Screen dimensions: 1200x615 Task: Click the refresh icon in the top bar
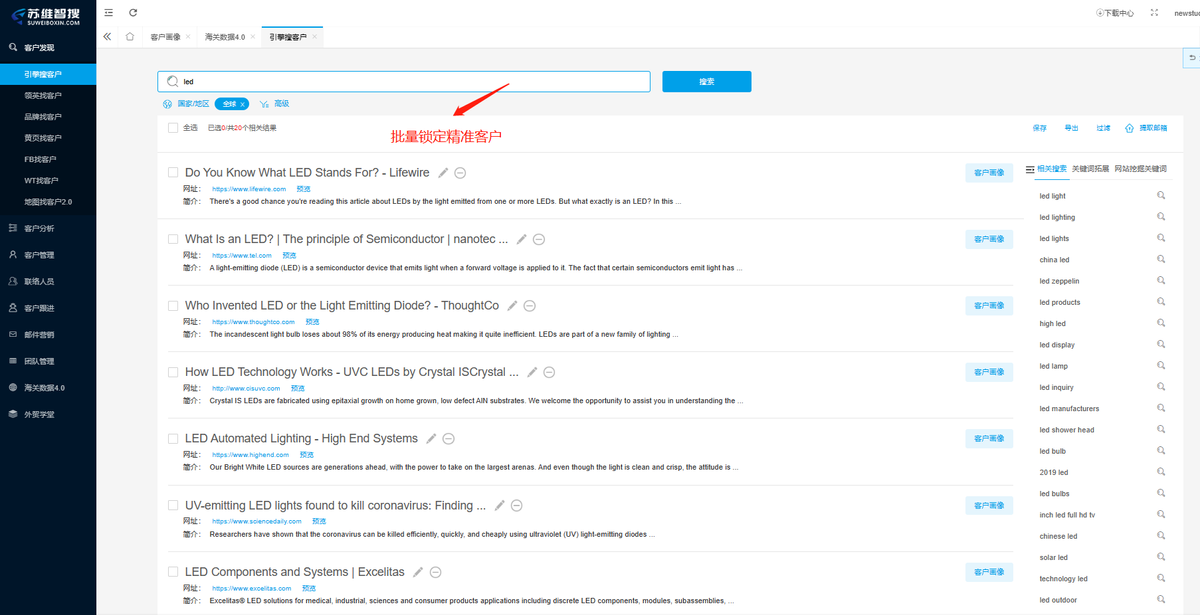[134, 12]
